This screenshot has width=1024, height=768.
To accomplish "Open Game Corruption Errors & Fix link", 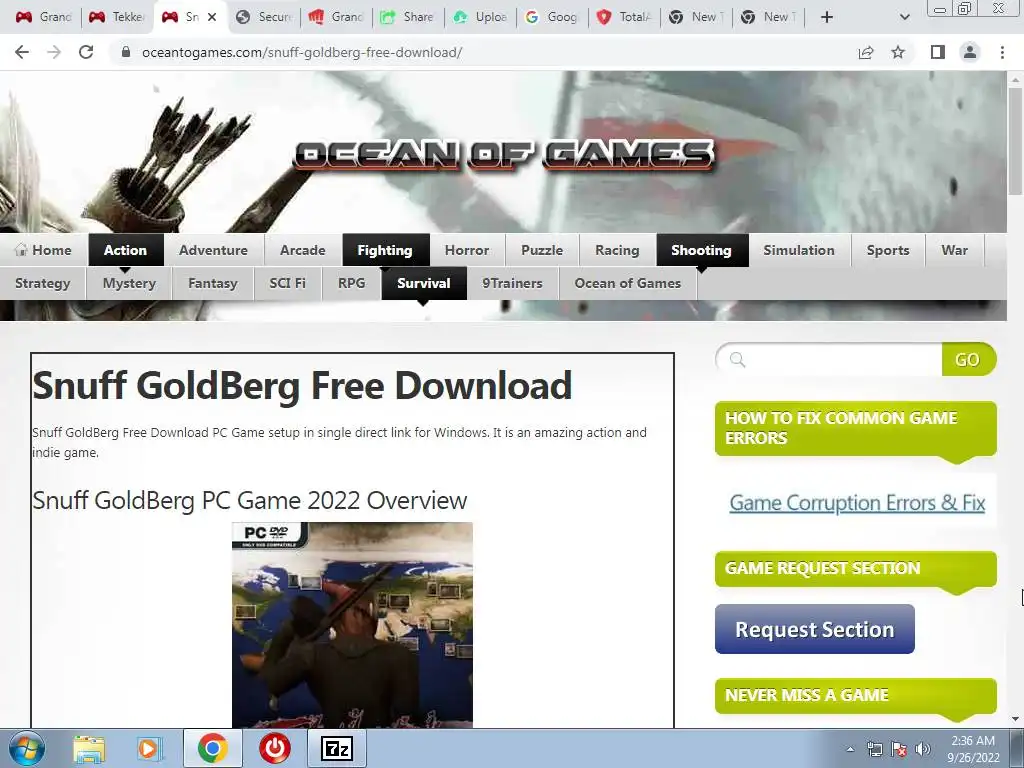I will (857, 503).
